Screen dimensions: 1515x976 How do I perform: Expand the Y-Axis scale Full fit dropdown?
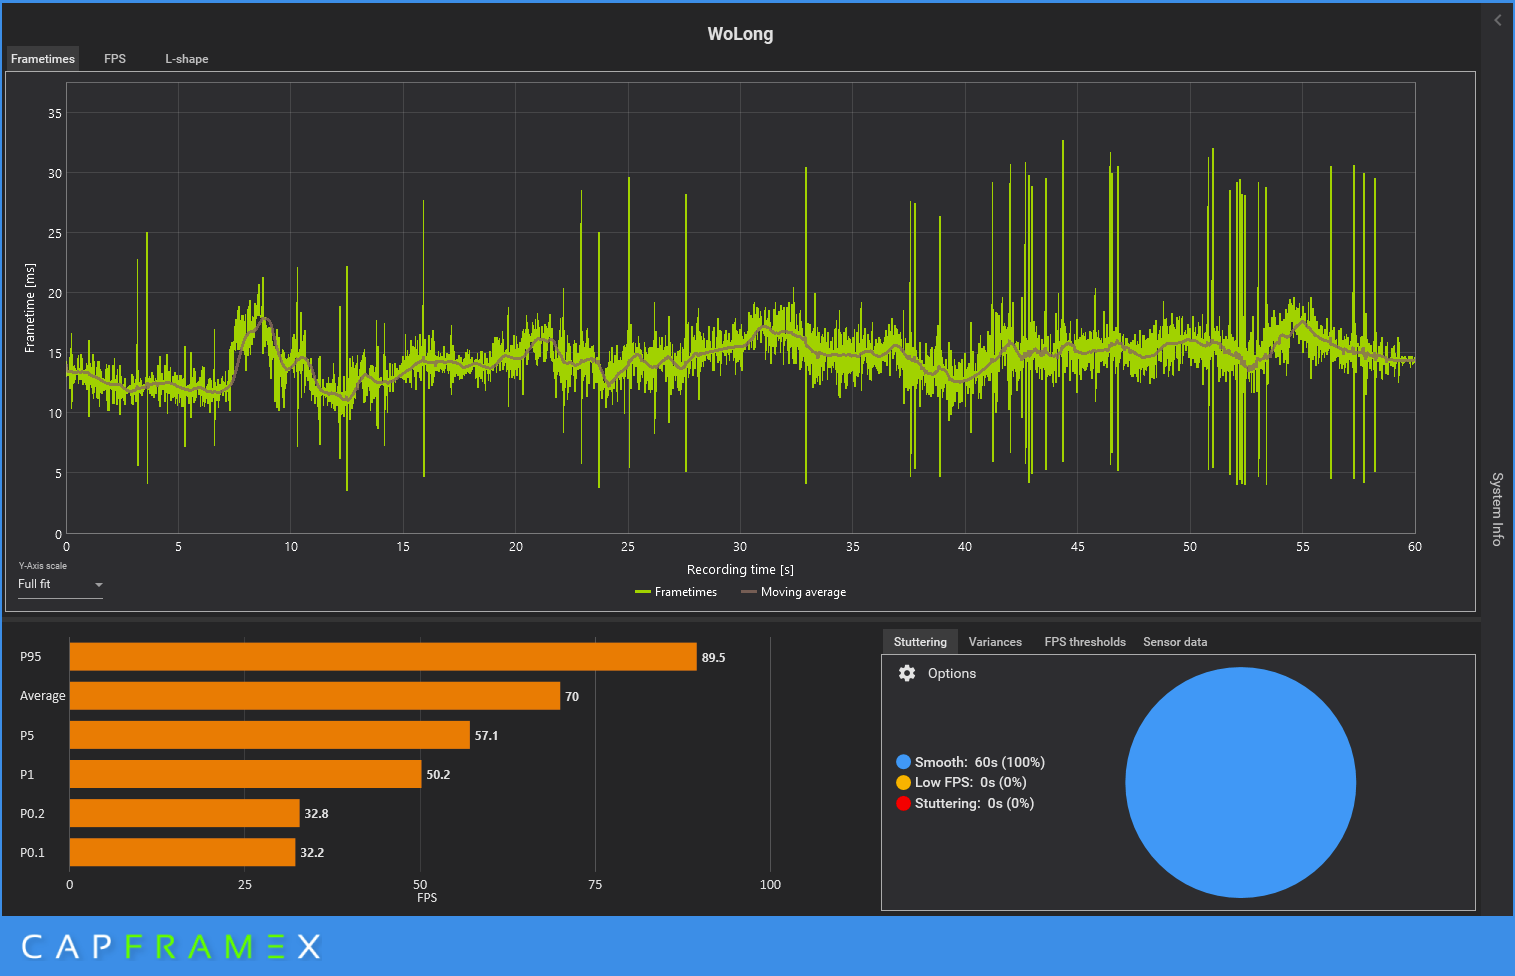(x=60, y=584)
